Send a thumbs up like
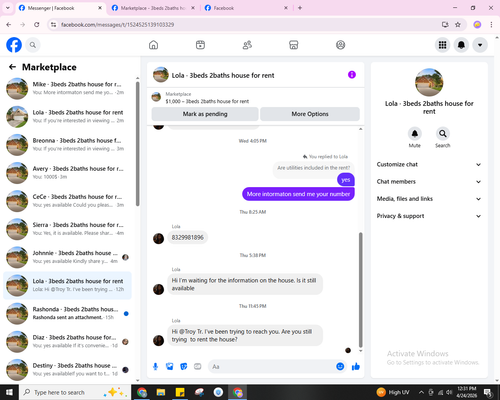The width and height of the screenshot is (500, 400). pyautogui.click(x=356, y=367)
